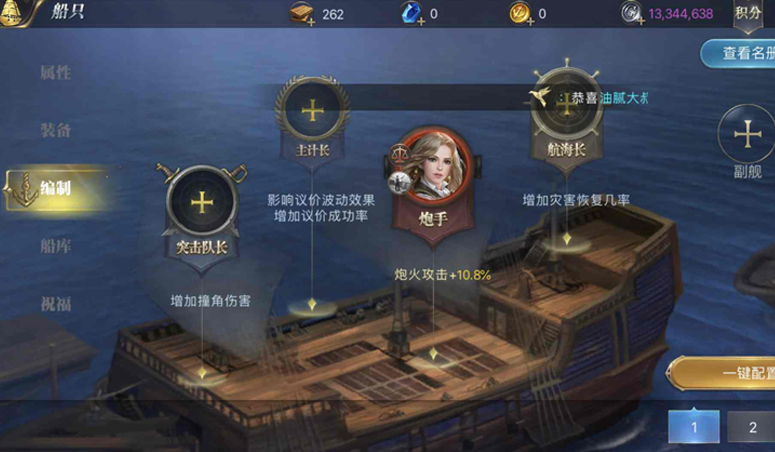Add a 突击队长 crew member slot

202,202
